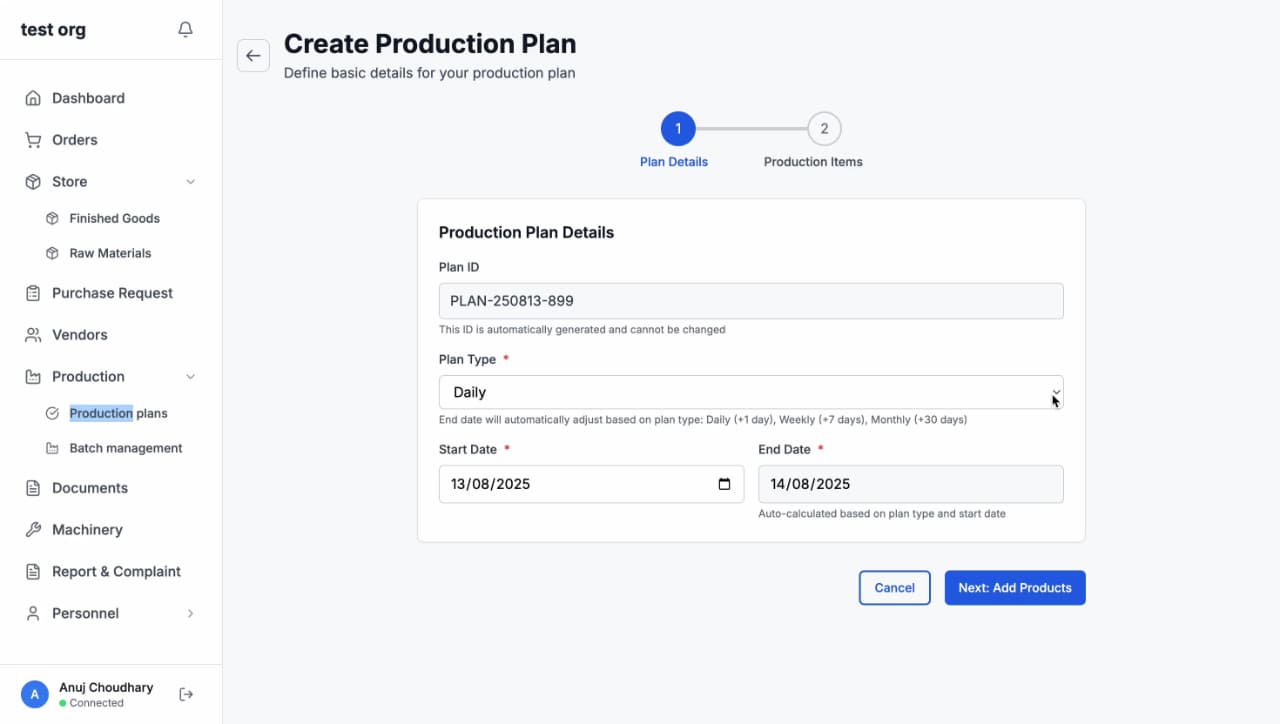Open Finished Goods in sidebar

(x=114, y=218)
